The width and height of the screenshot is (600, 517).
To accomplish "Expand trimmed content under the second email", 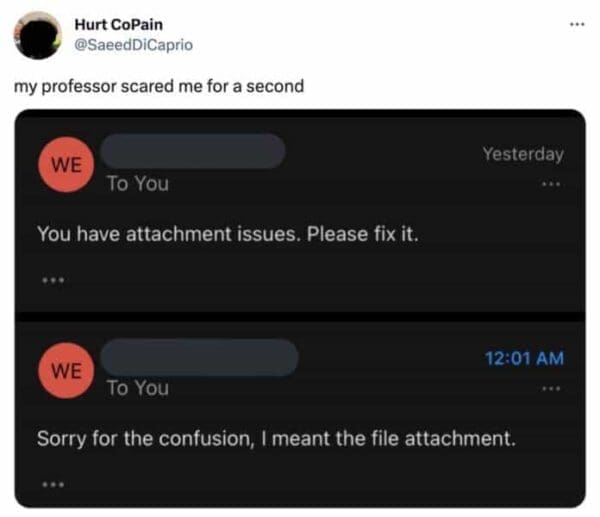I will tap(52, 485).
